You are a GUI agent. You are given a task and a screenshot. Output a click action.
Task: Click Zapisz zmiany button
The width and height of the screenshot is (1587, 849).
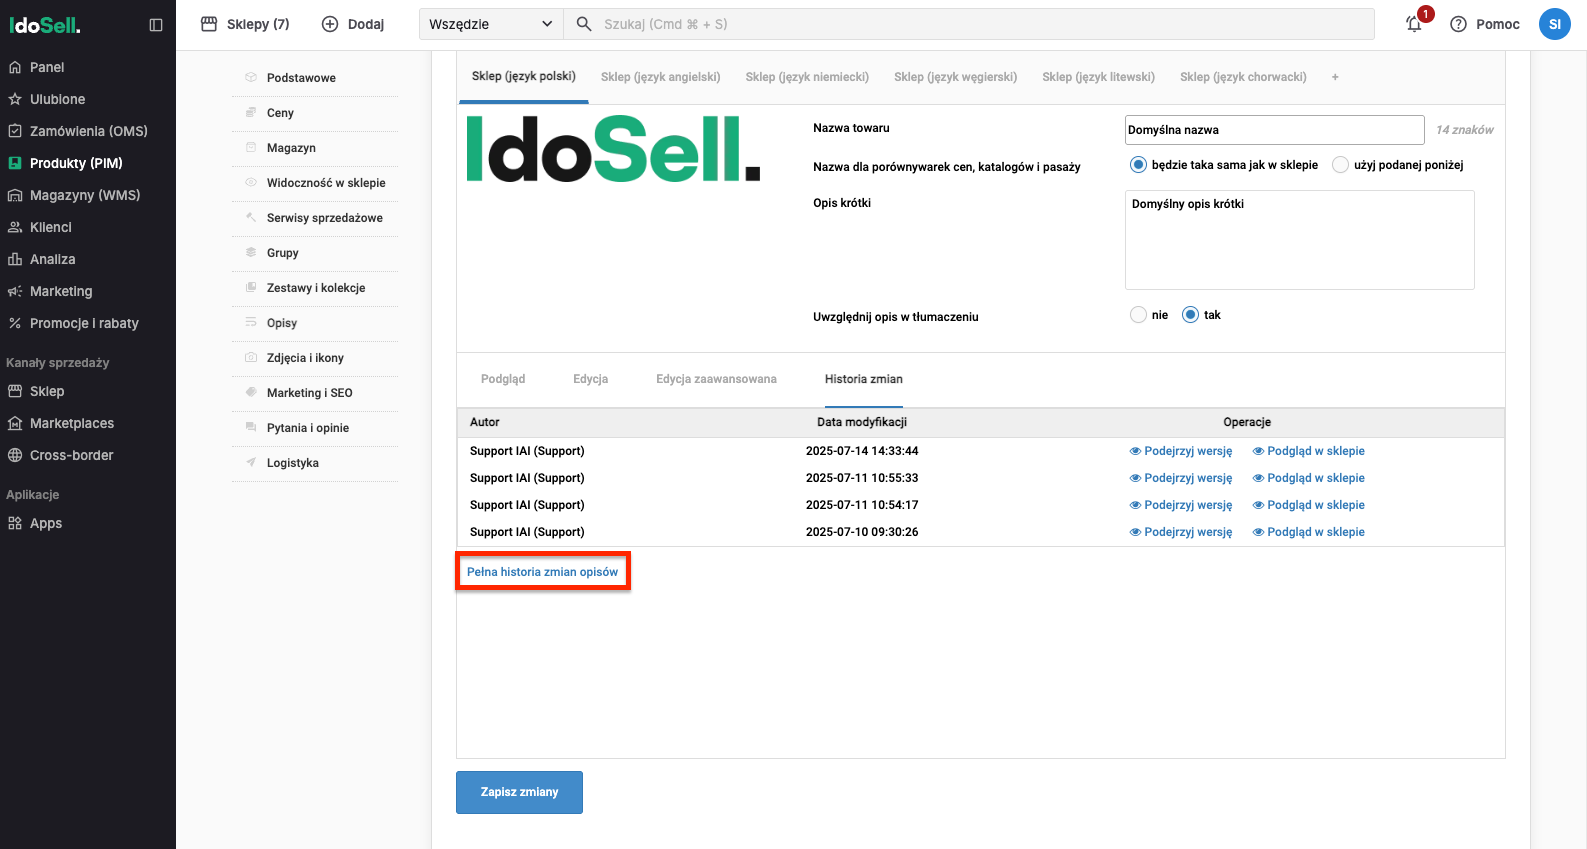coord(519,792)
